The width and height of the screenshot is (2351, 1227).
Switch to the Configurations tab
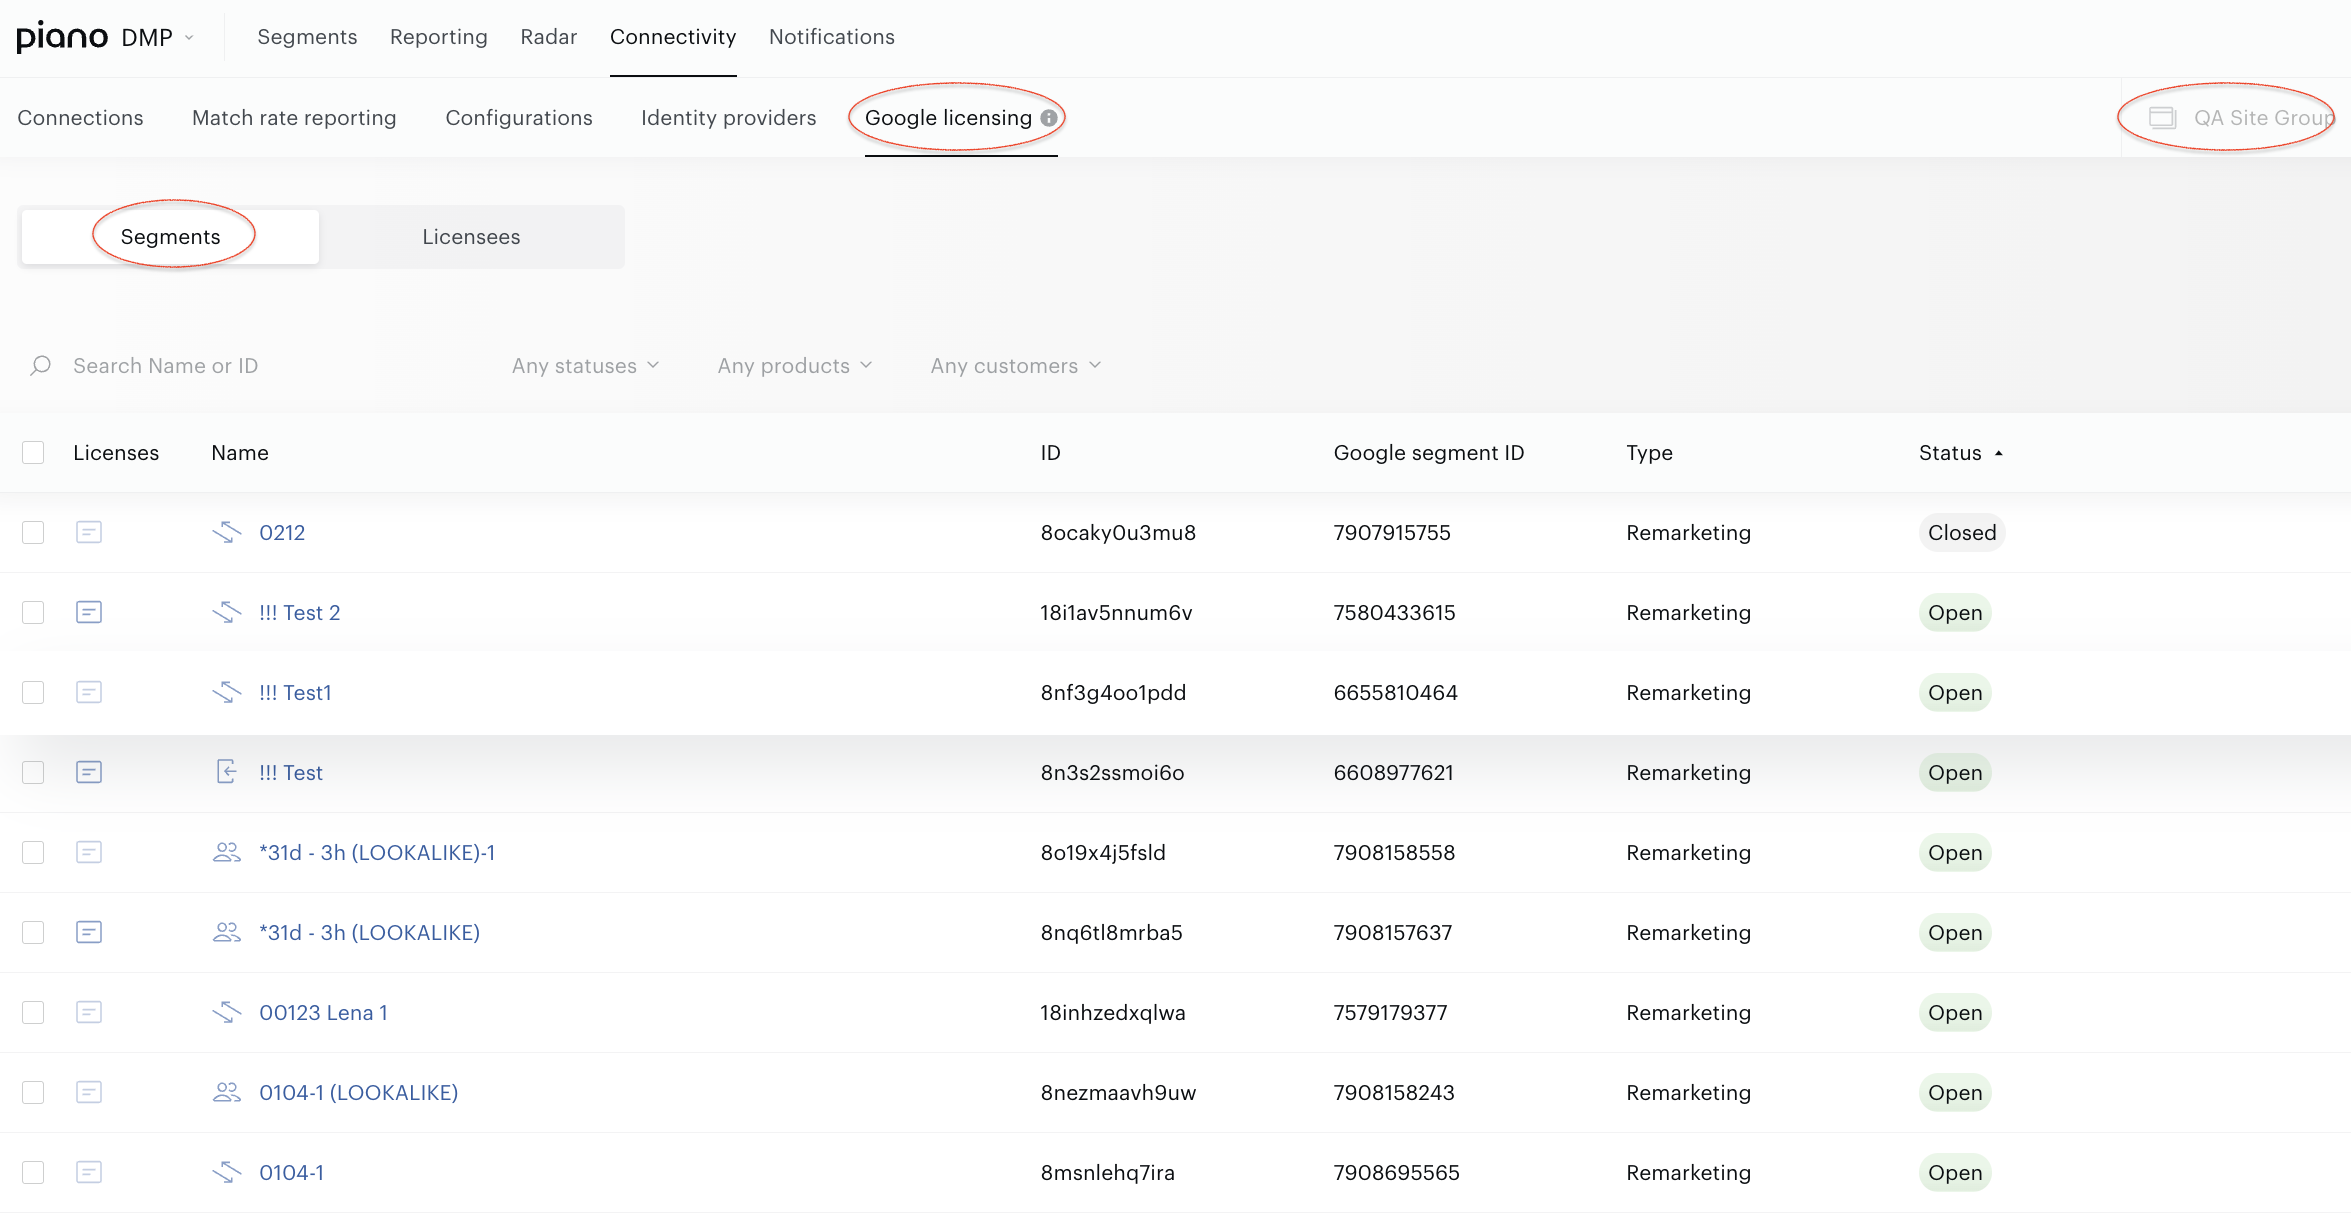(519, 118)
